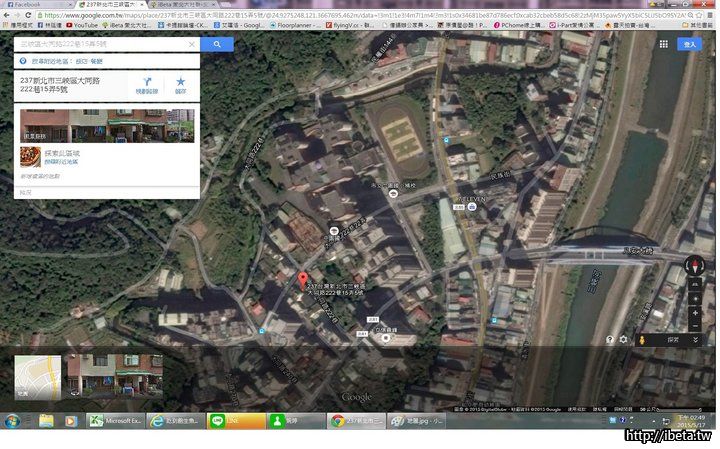Click the my-location button on the map controls

(695, 299)
